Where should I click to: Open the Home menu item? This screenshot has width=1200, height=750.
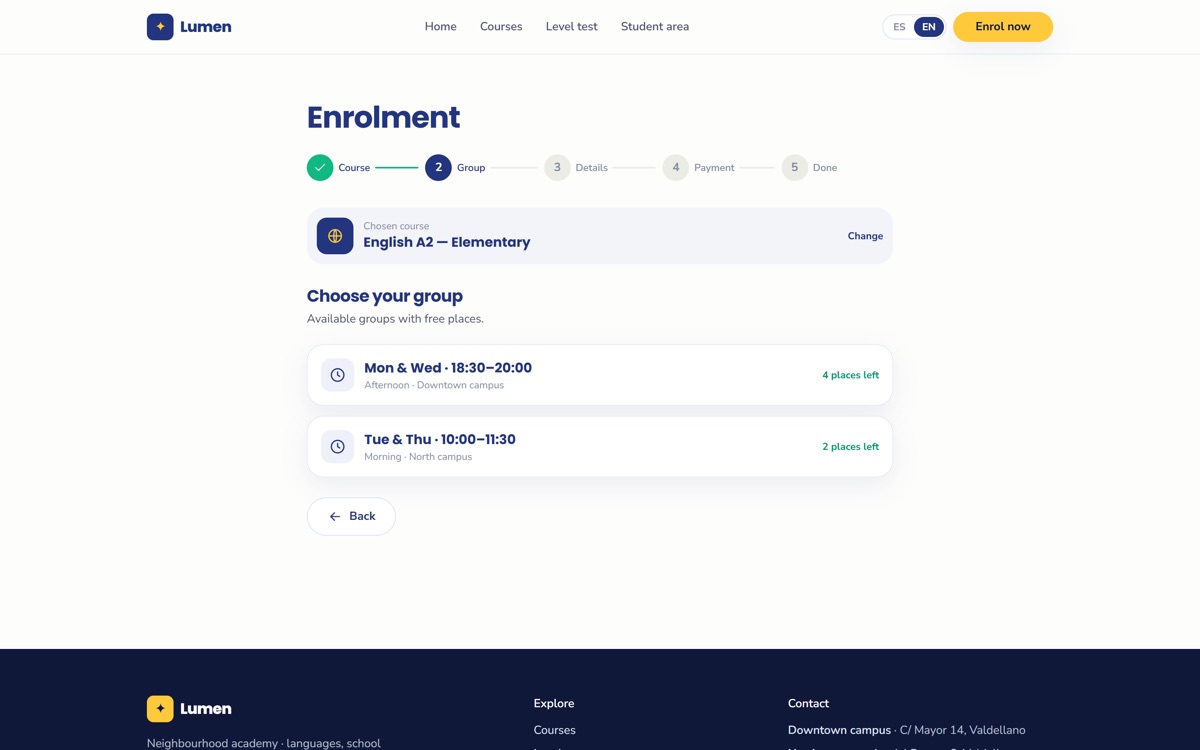pos(441,27)
